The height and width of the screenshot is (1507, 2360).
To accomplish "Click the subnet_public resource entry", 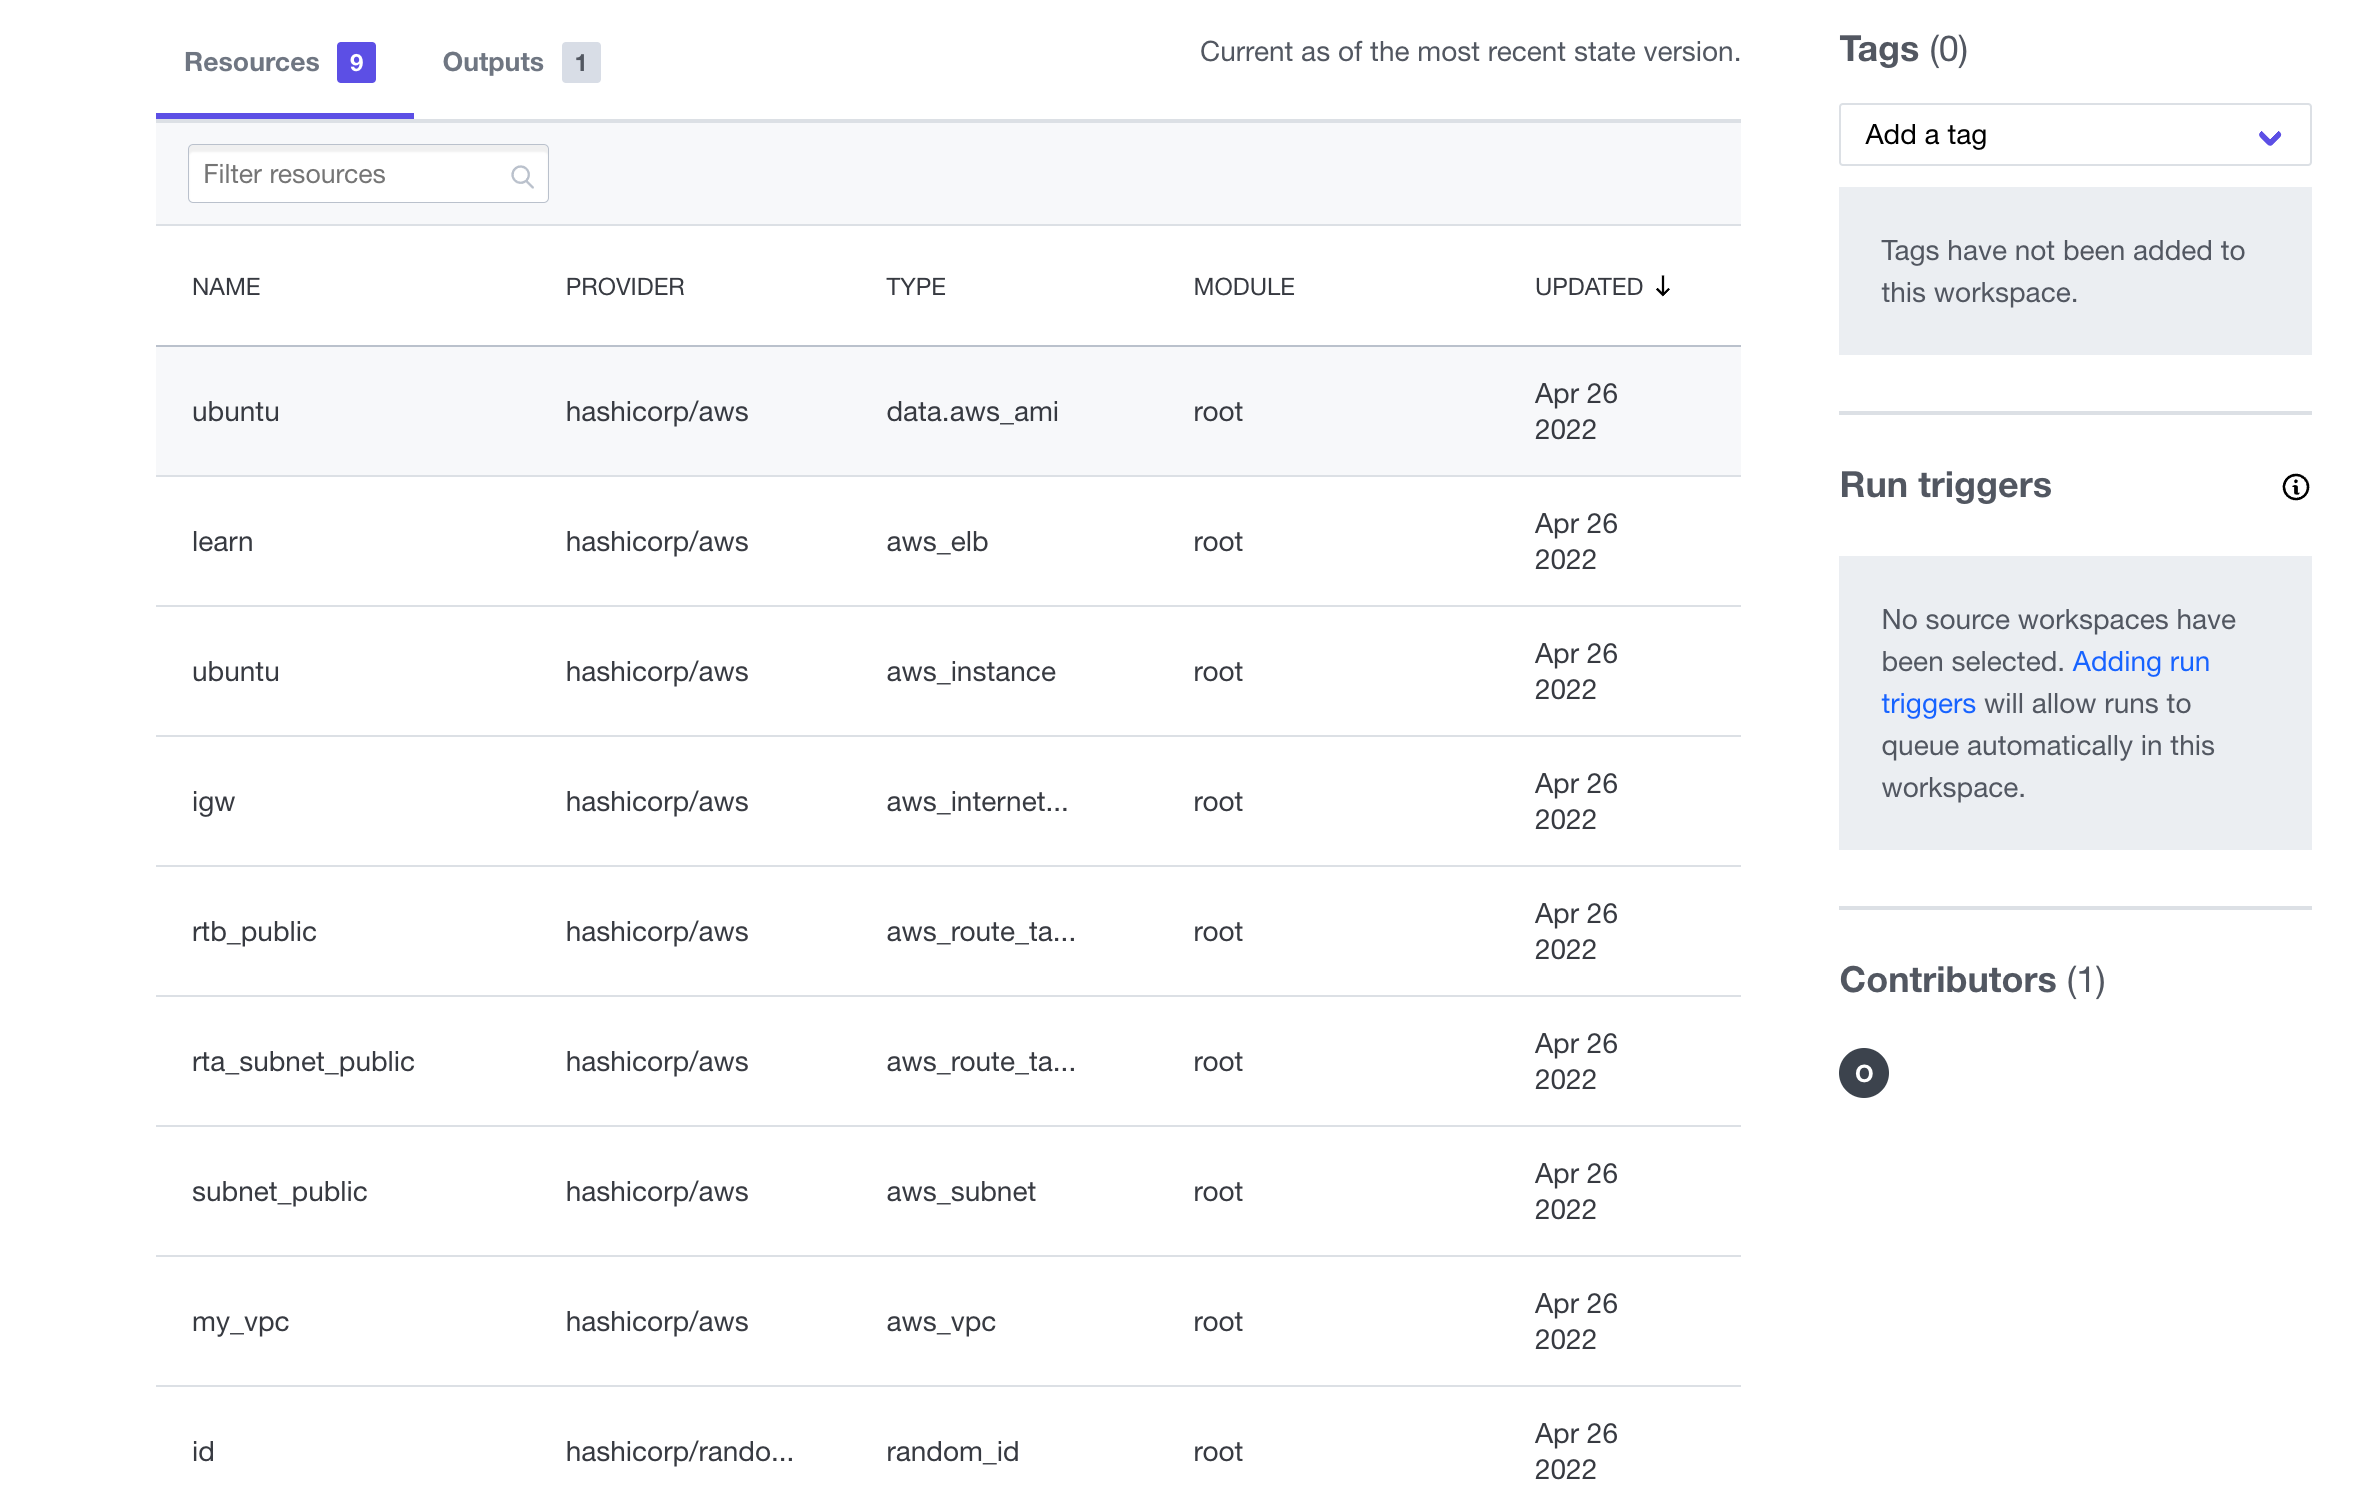I will pos(280,1191).
